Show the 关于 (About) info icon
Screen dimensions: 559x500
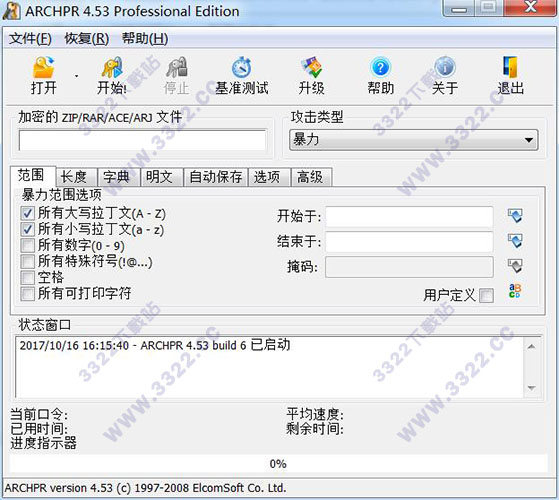click(445, 67)
